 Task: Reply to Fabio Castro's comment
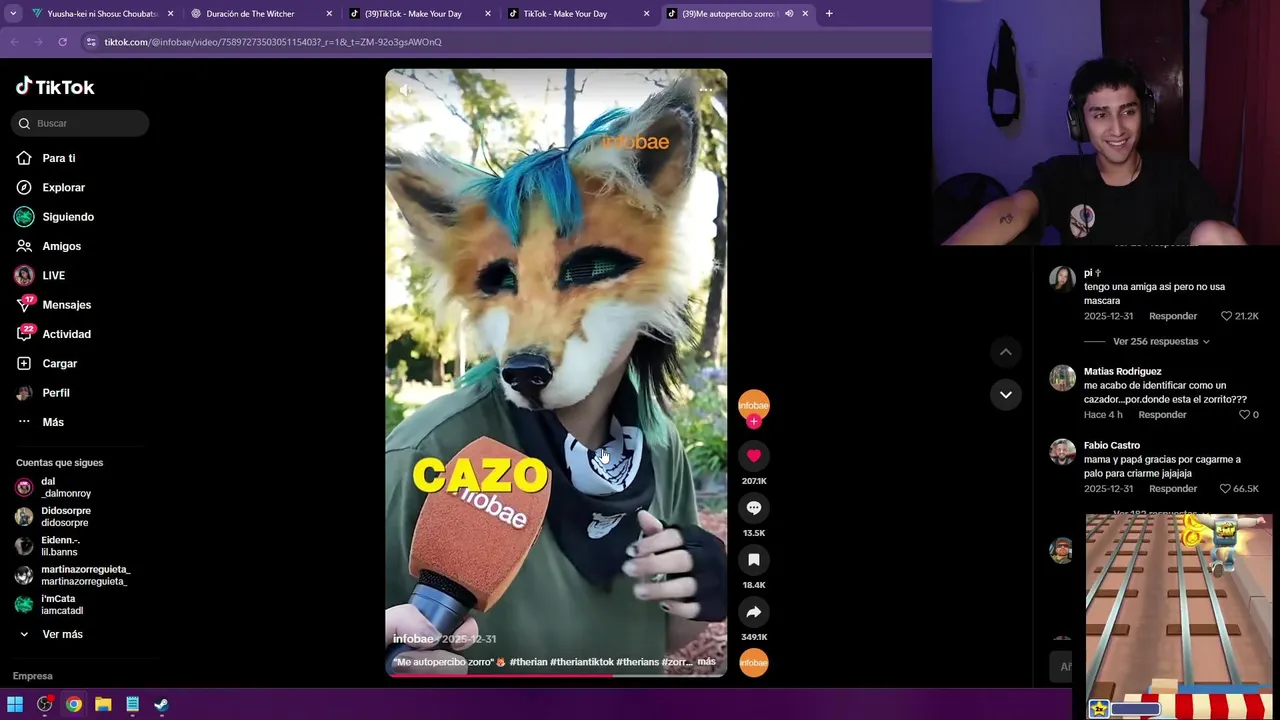[x=1173, y=489]
